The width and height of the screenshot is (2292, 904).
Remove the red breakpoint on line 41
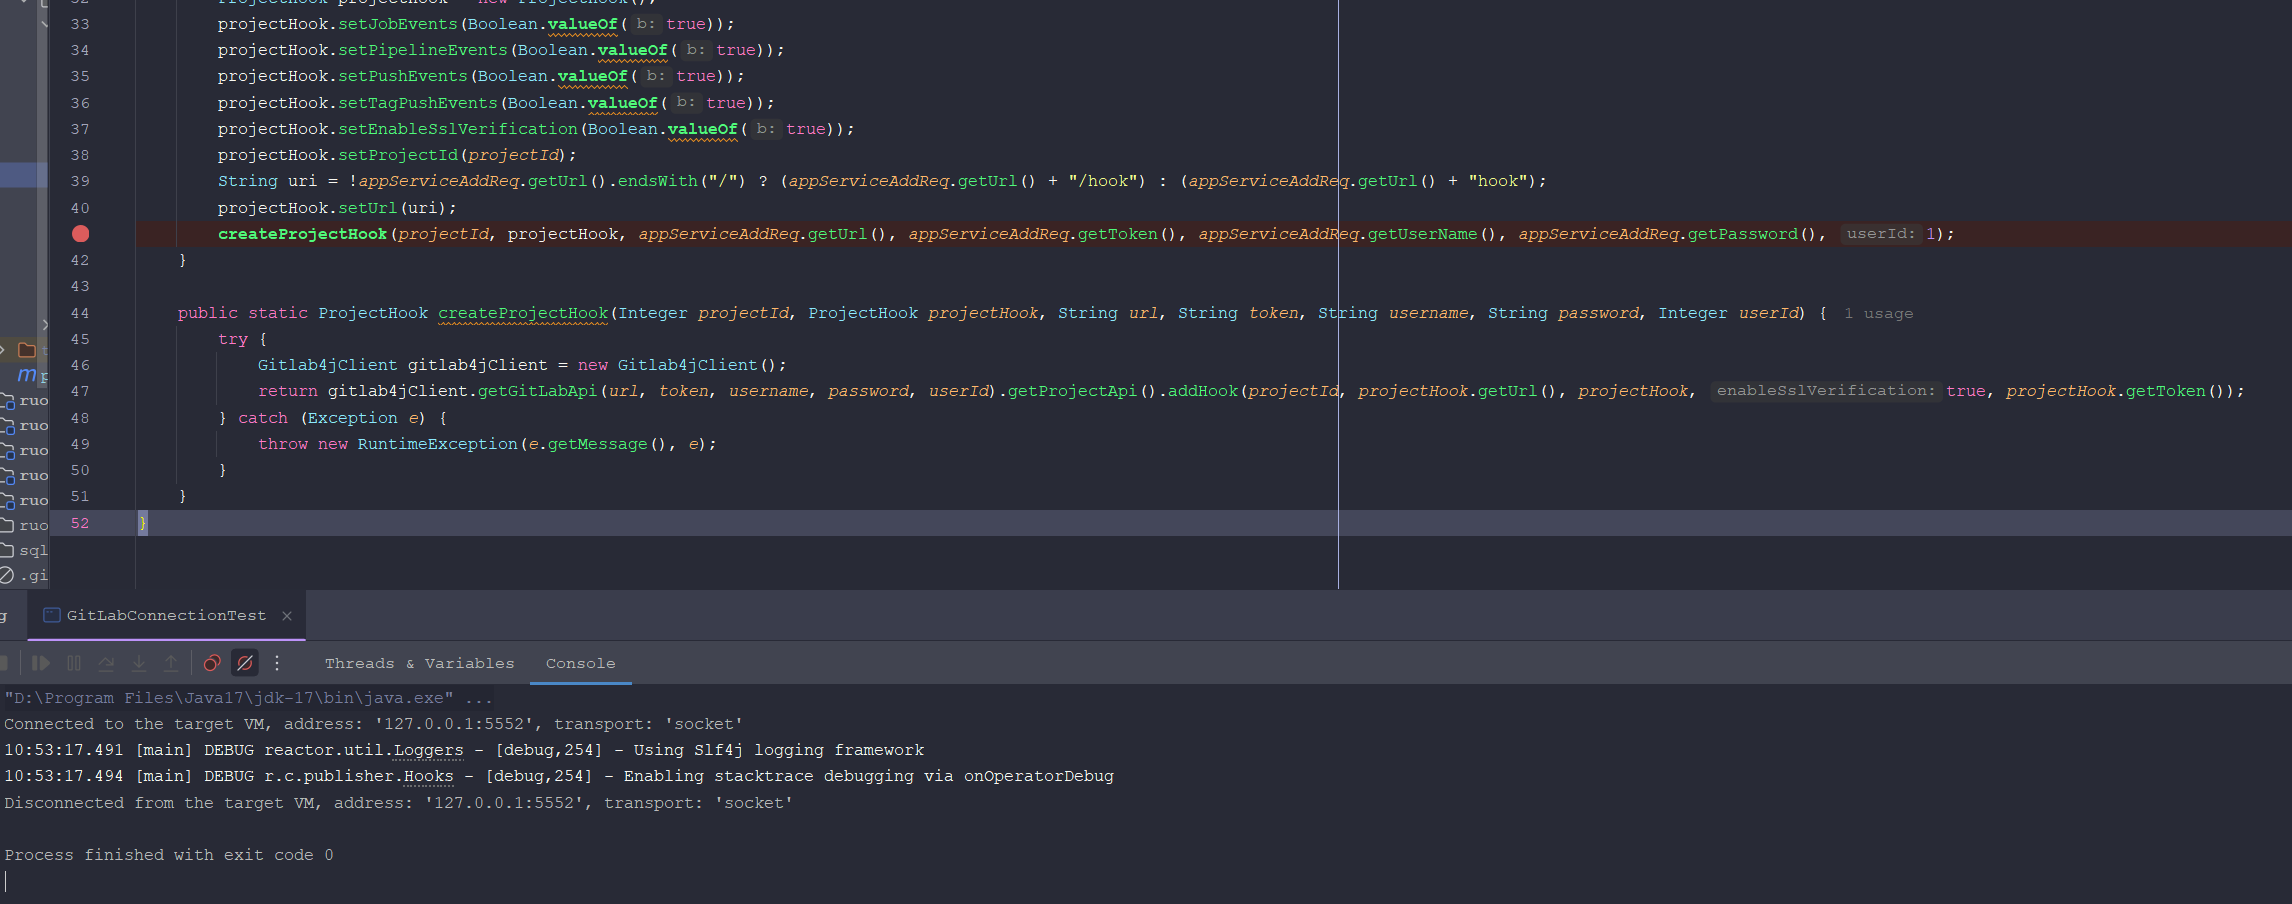click(x=81, y=234)
